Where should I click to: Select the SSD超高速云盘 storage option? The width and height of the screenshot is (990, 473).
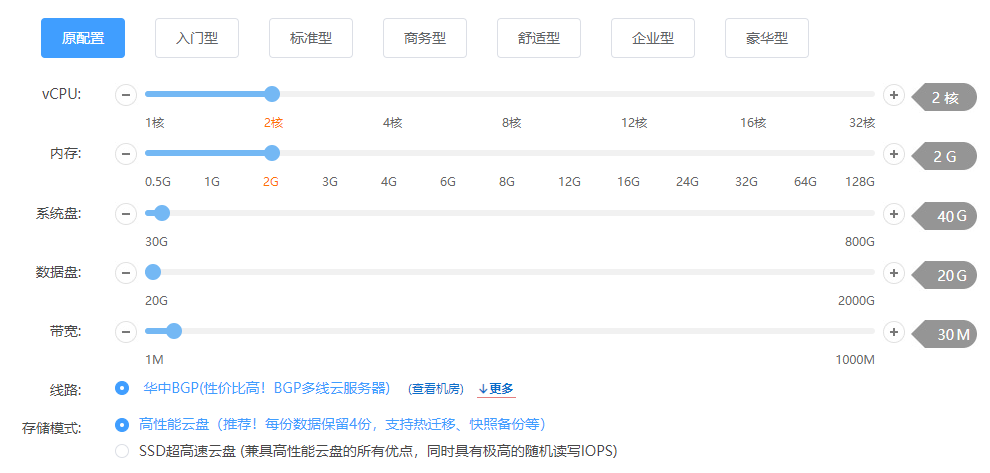coord(122,451)
